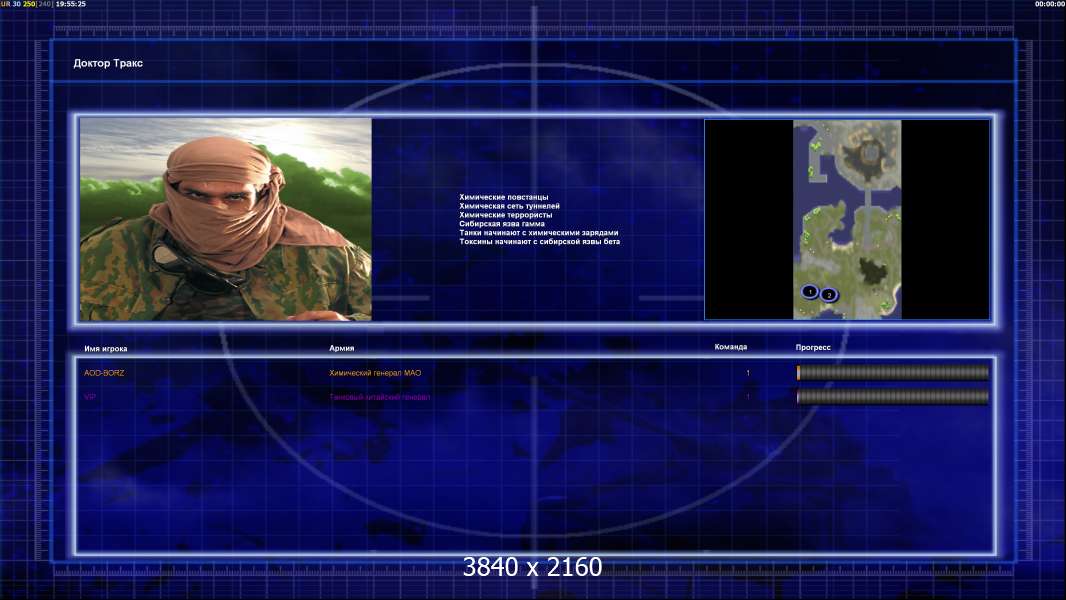Click the "Армия" column header
The width and height of the screenshot is (1066, 600).
tap(341, 348)
